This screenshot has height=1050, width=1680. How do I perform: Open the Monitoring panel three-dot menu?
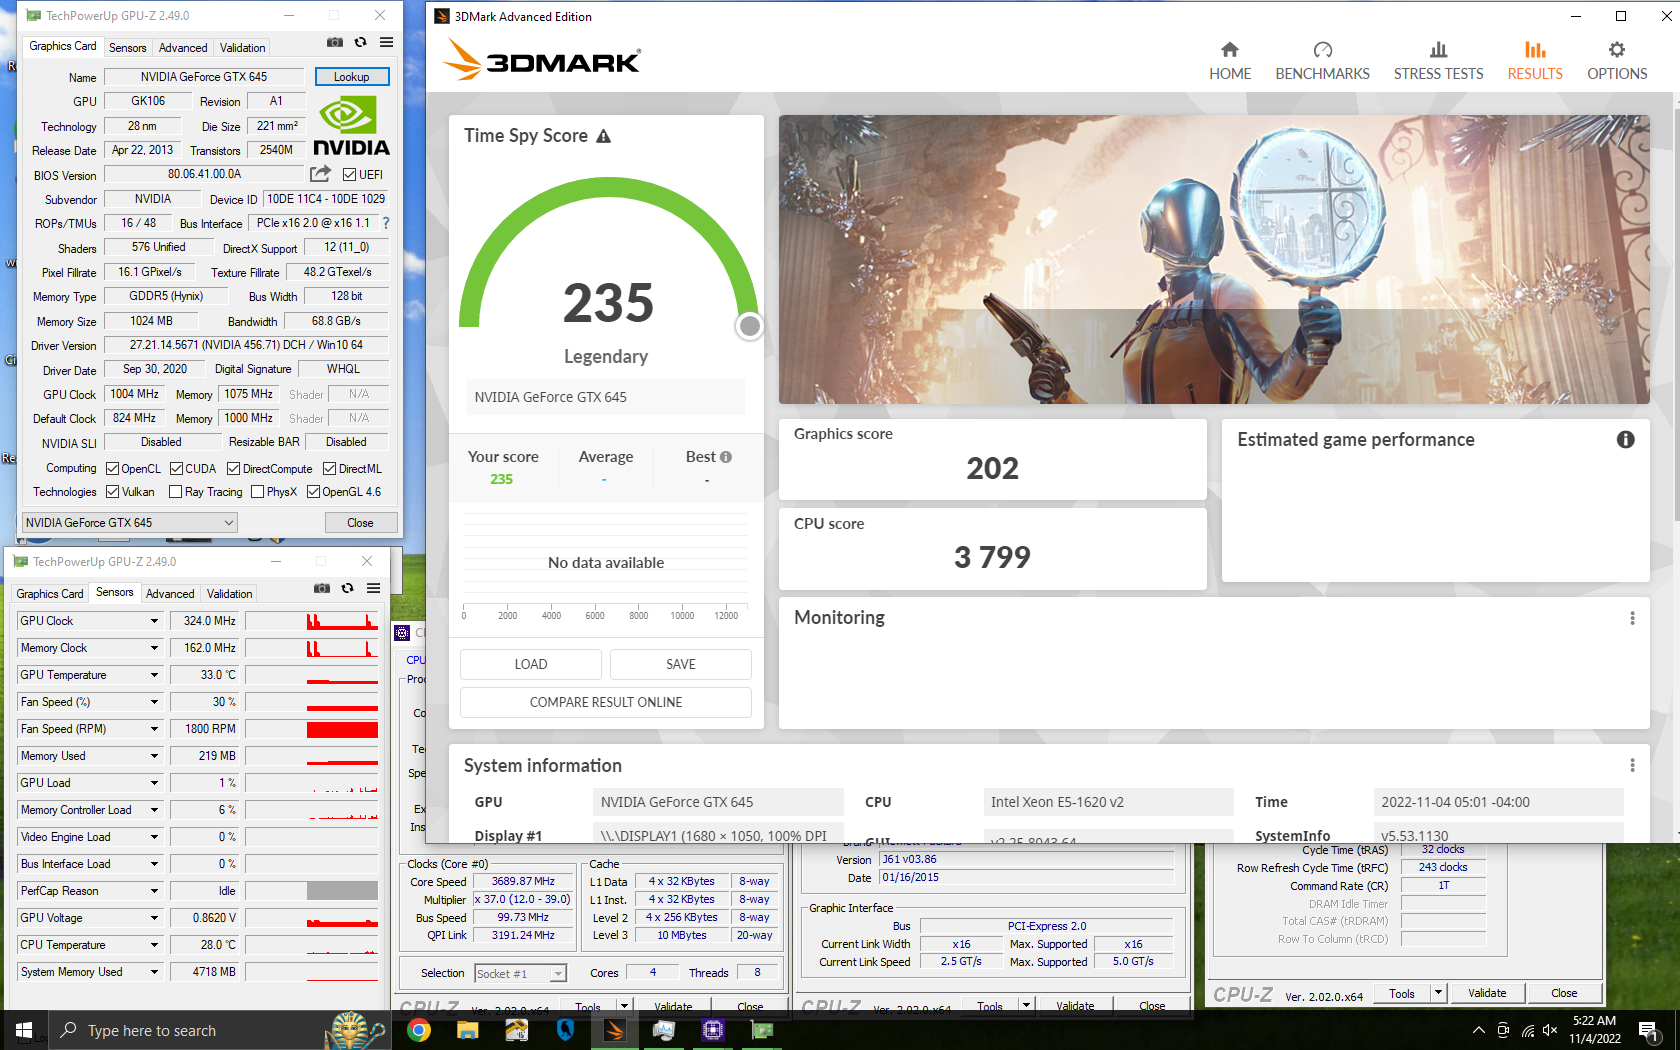click(1632, 618)
